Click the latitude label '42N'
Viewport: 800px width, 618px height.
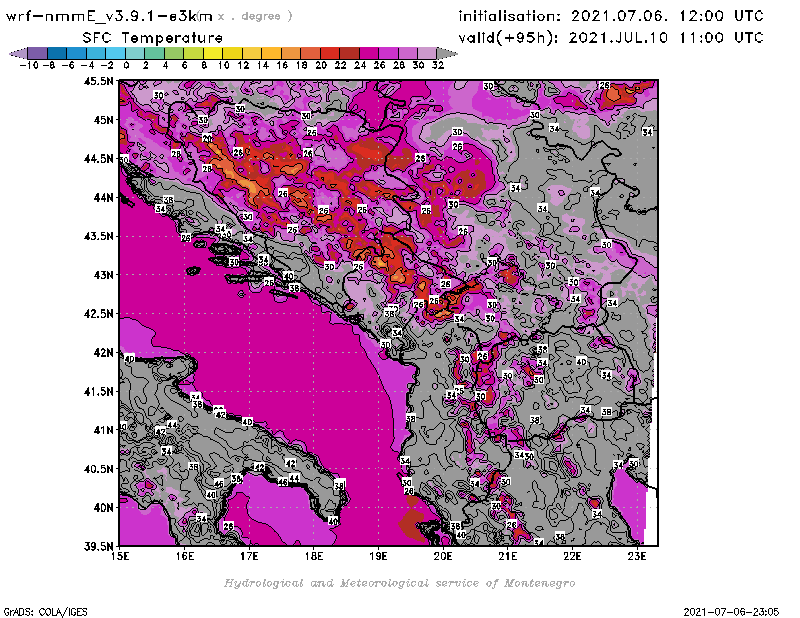click(x=103, y=353)
